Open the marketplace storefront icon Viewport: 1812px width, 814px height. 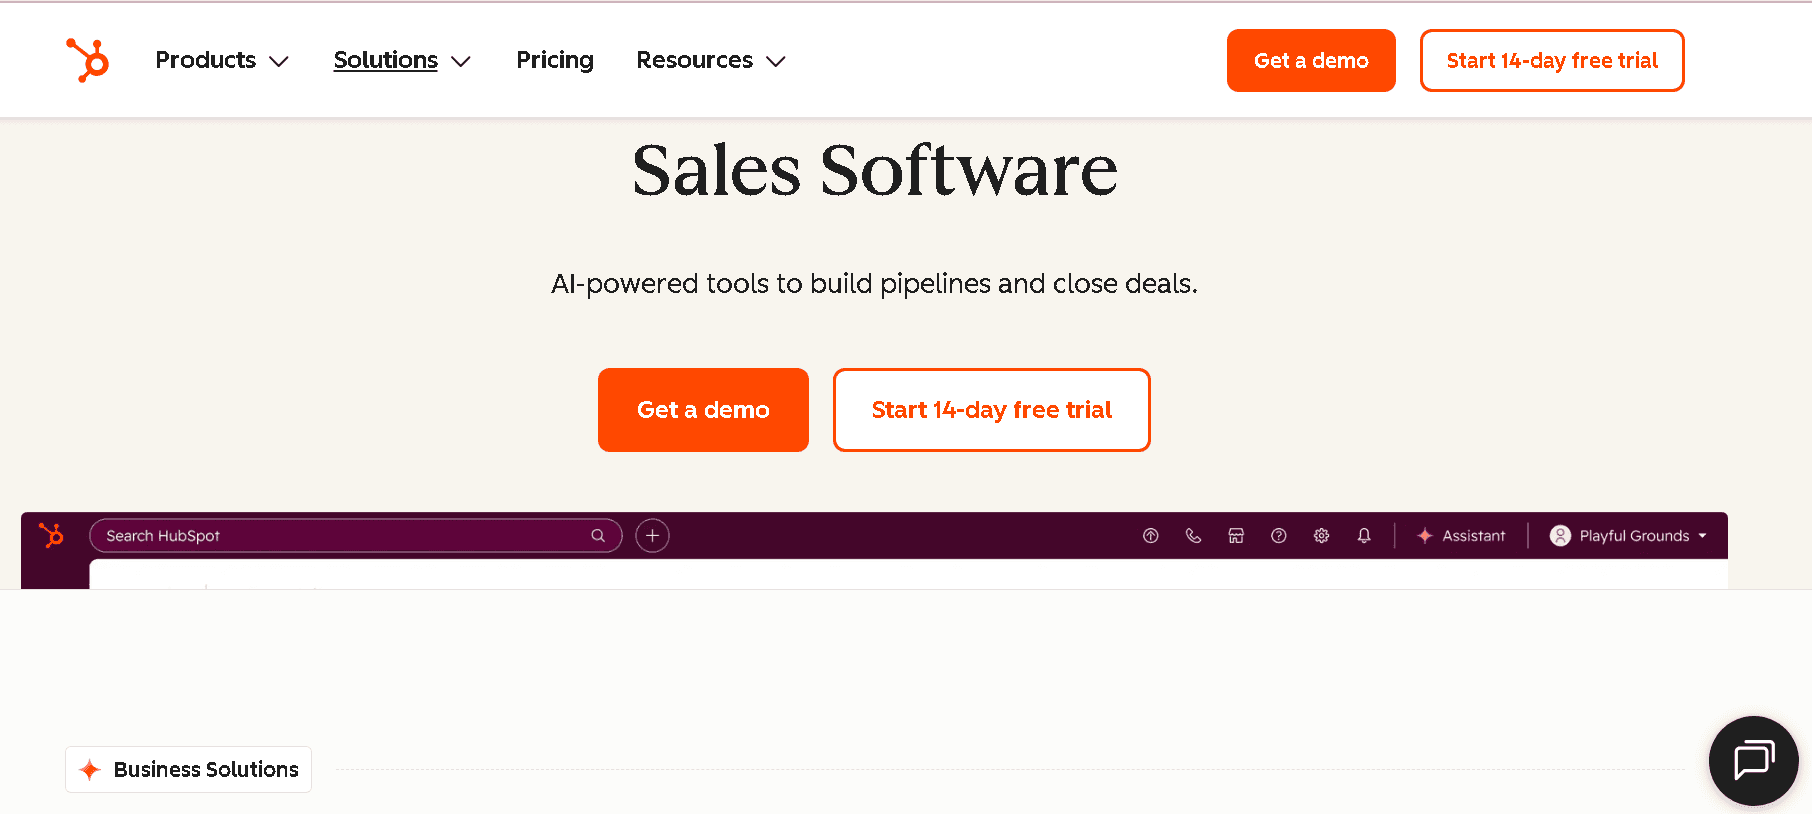click(1236, 536)
